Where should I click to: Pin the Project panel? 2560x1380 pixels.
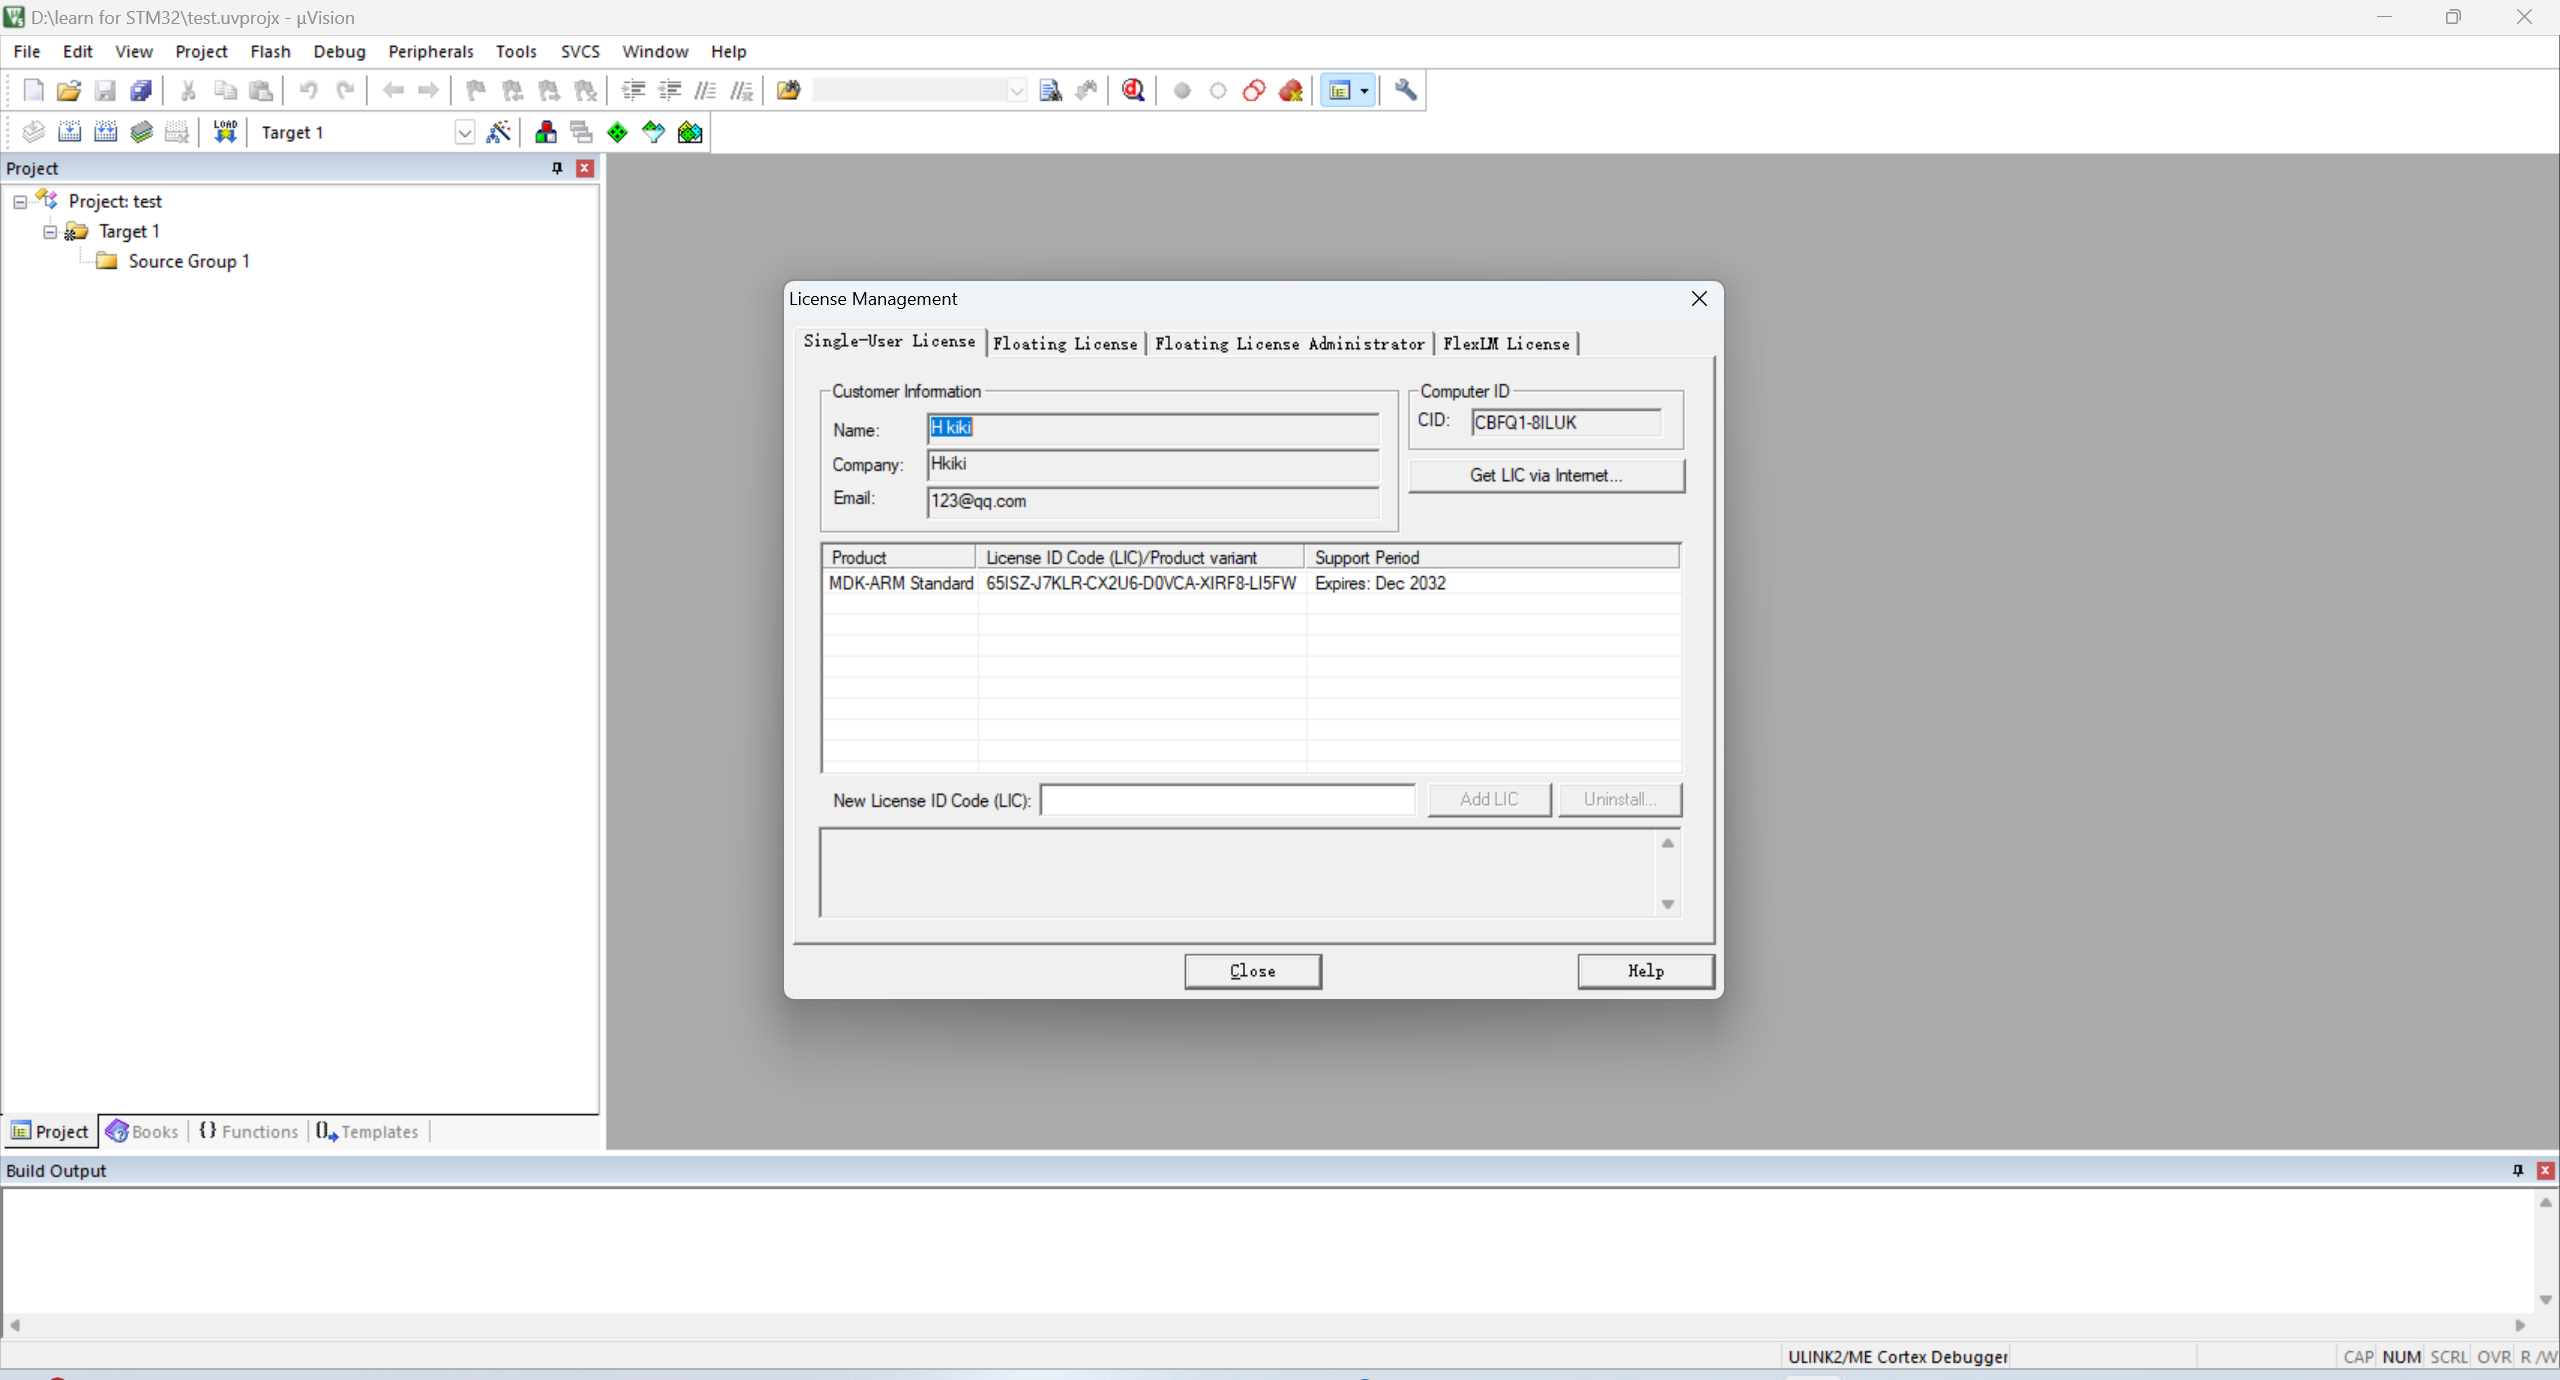coord(557,168)
